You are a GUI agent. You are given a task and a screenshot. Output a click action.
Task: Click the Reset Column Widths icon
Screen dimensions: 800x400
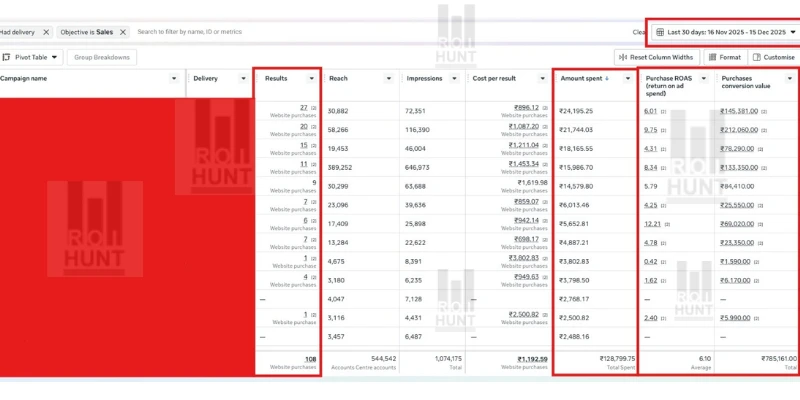point(623,58)
